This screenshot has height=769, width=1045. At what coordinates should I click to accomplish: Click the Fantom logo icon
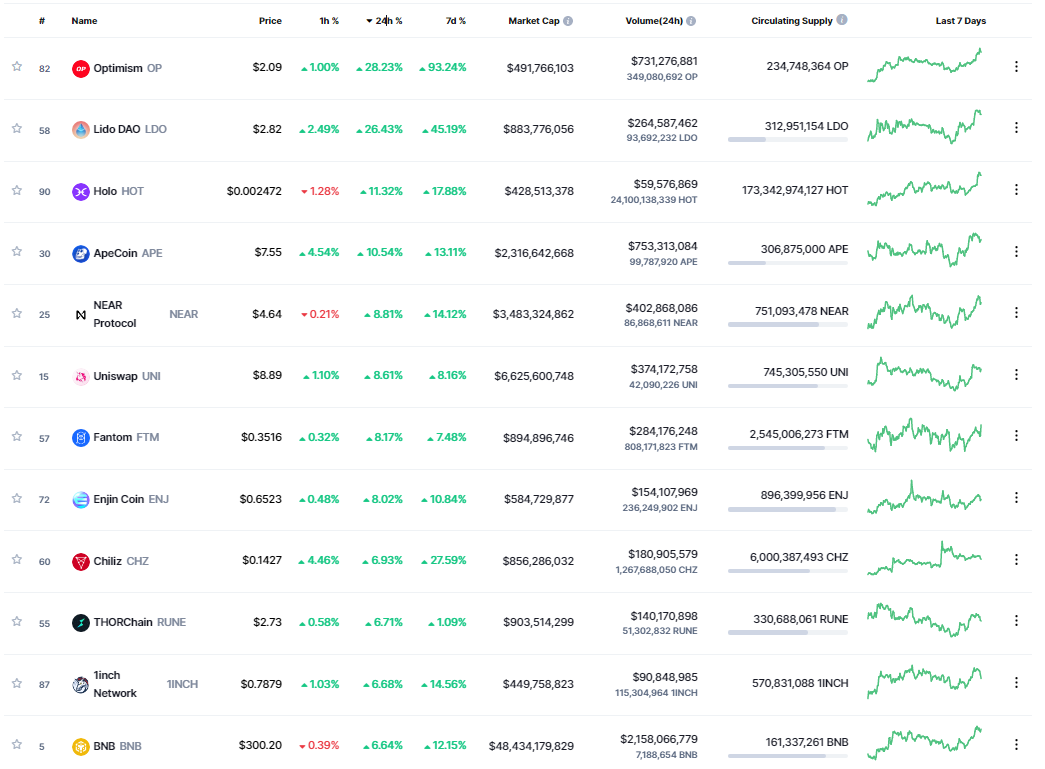tap(81, 438)
